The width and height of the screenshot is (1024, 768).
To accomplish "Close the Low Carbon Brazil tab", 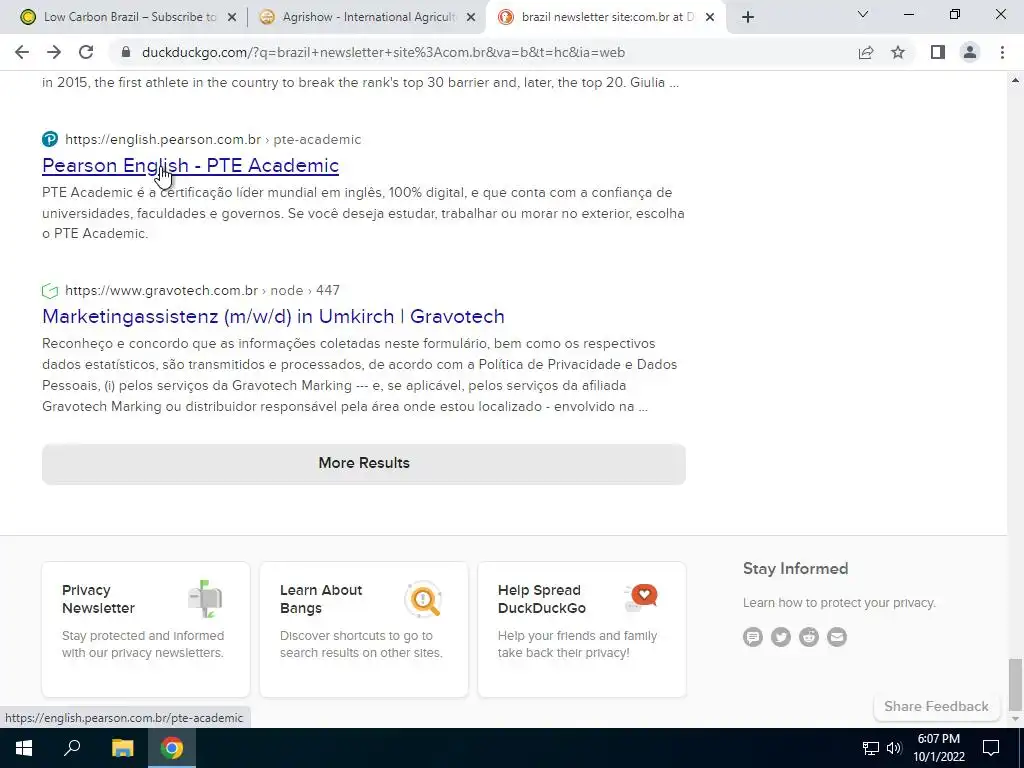I will click(x=231, y=18).
